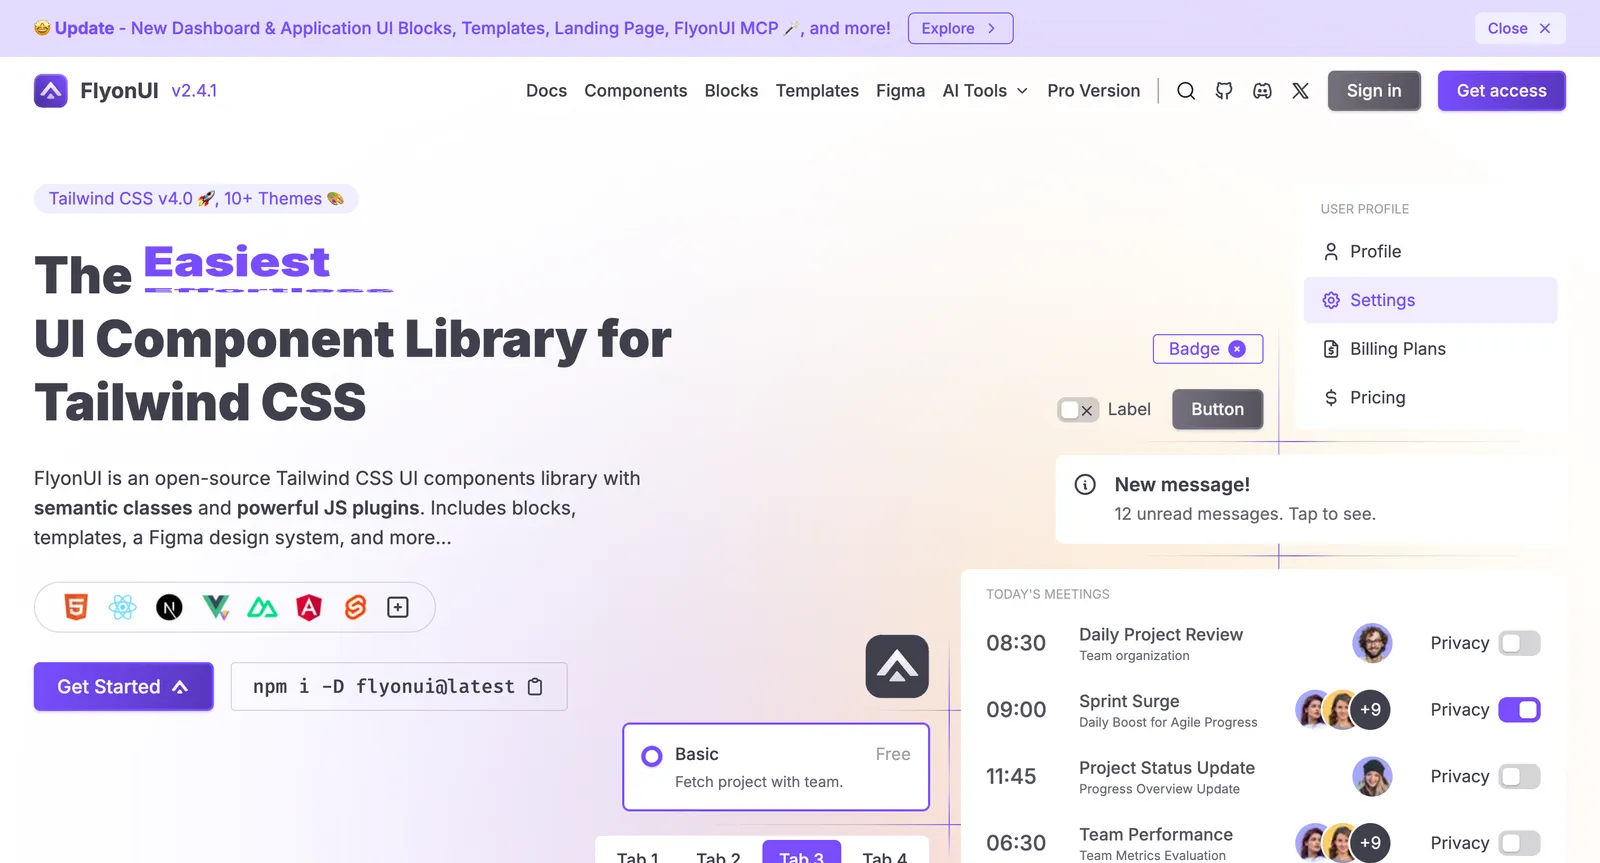Select the Vue framework icon
This screenshot has width=1600, height=863.
click(x=216, y=607)
